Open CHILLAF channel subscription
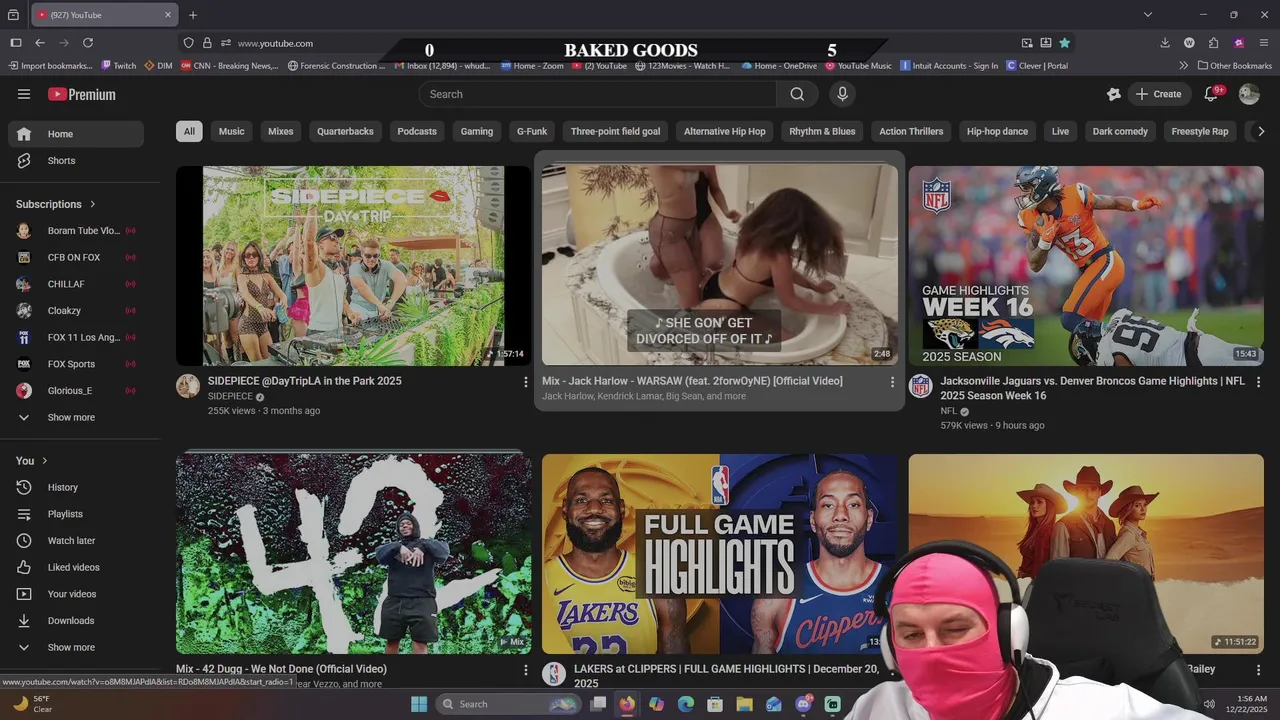 point(76,284)
